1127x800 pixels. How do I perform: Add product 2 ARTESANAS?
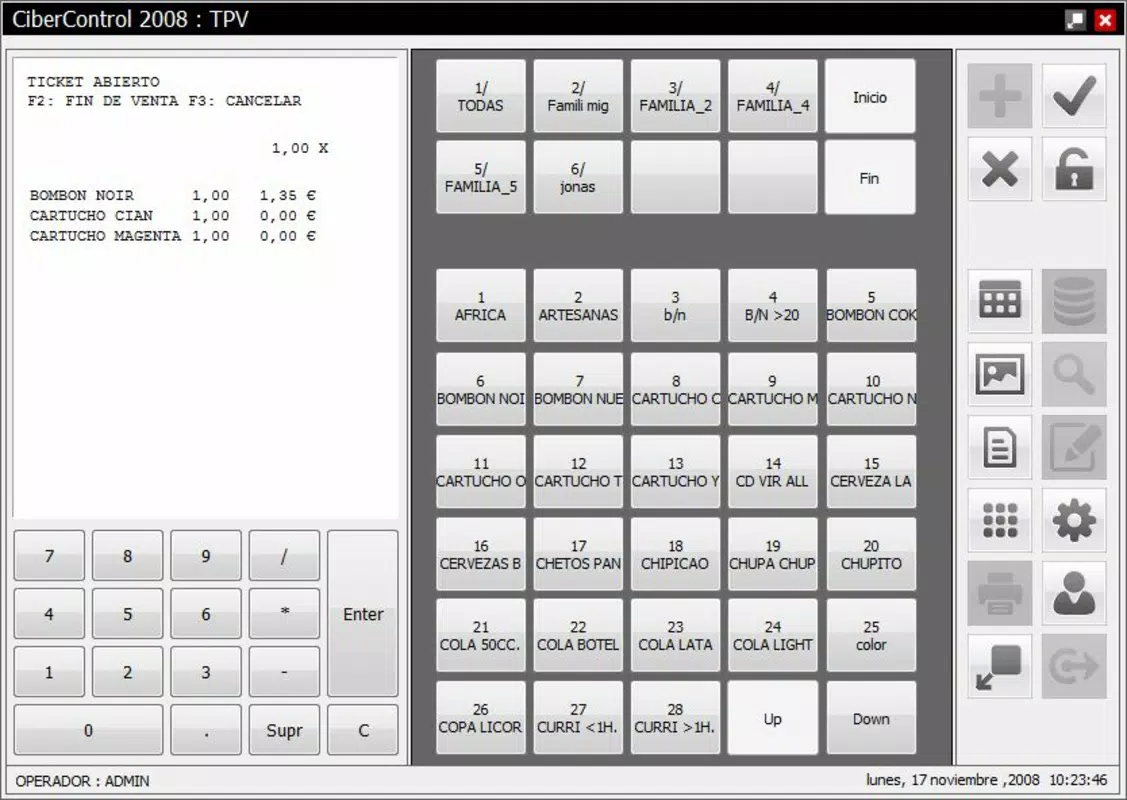(578, 305)
